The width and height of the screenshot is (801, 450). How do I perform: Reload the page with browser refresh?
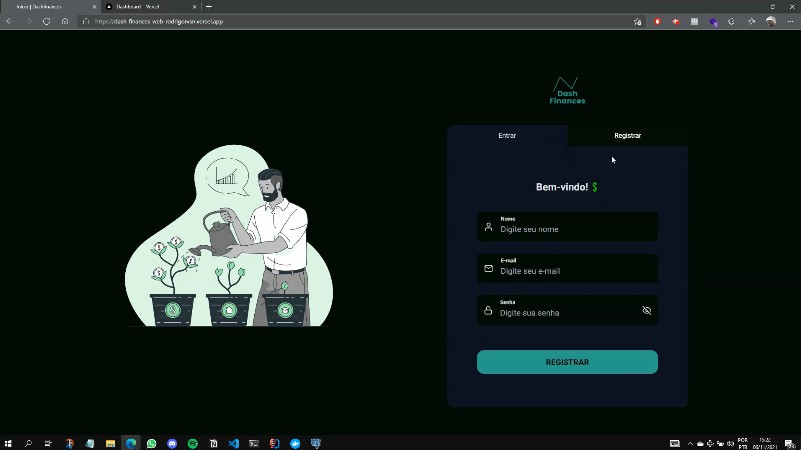pos(46,21)
